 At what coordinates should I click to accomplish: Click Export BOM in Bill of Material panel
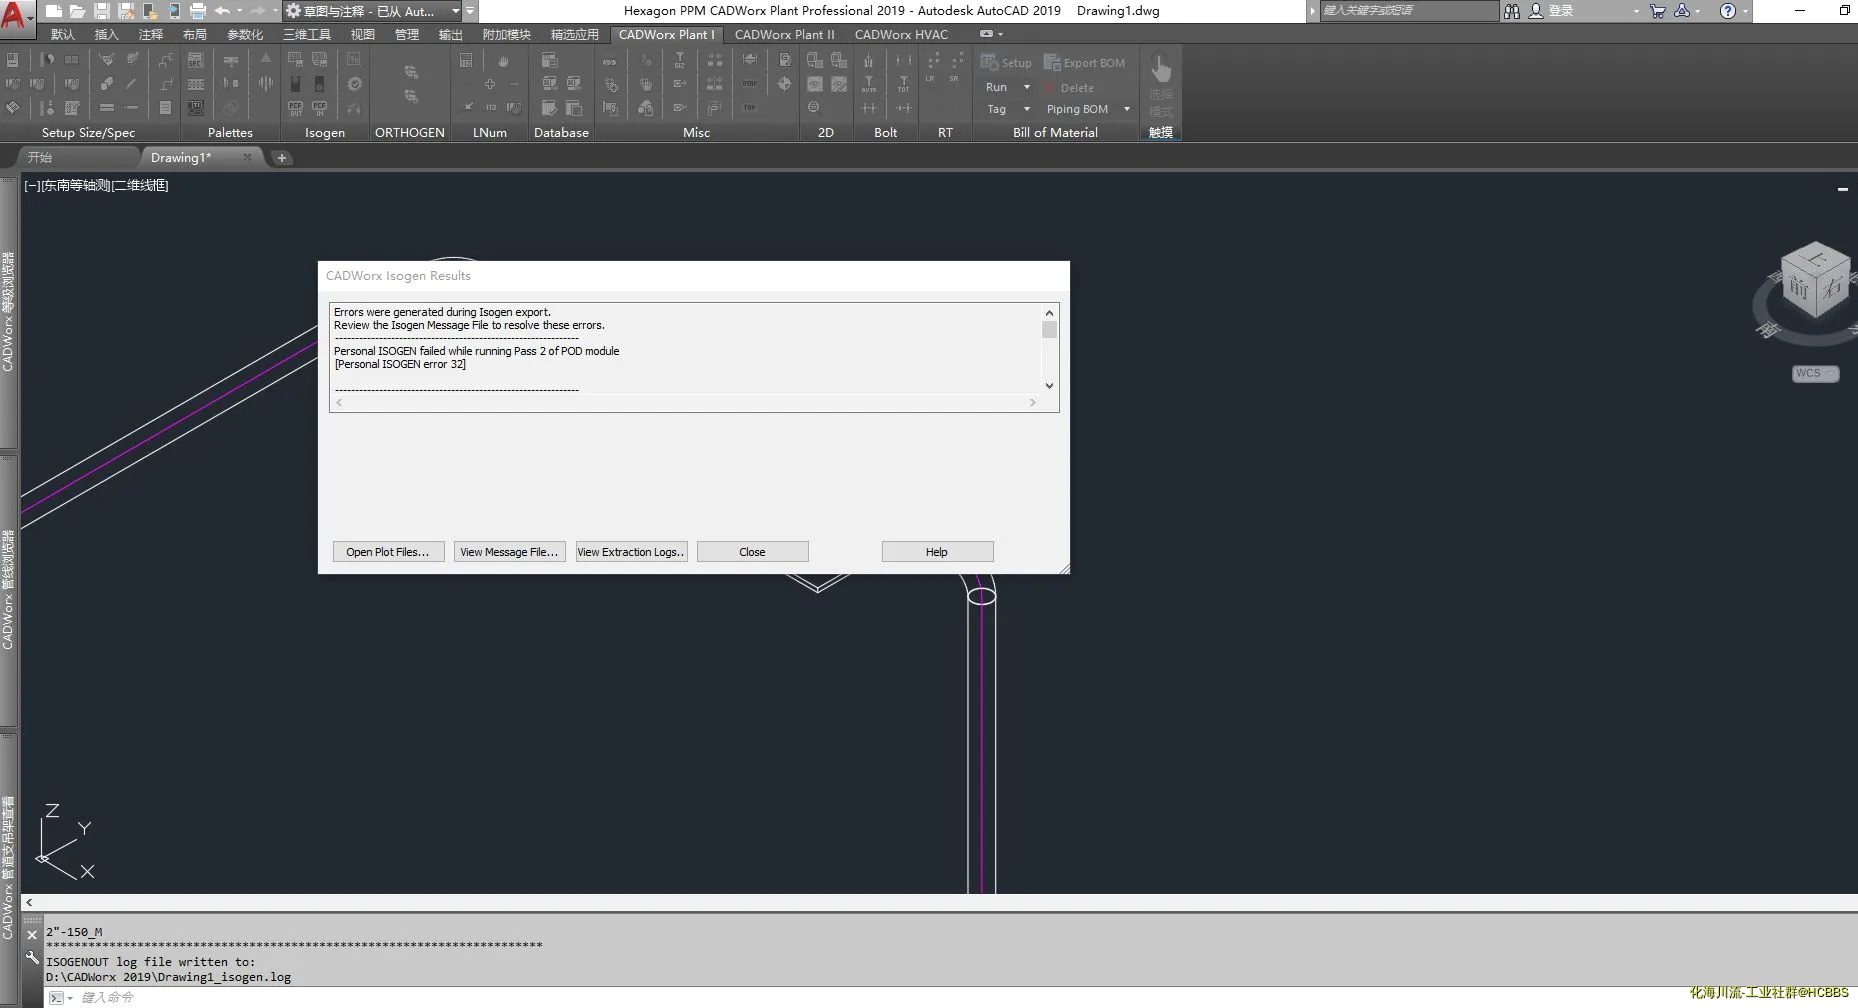click(1085, 62)
